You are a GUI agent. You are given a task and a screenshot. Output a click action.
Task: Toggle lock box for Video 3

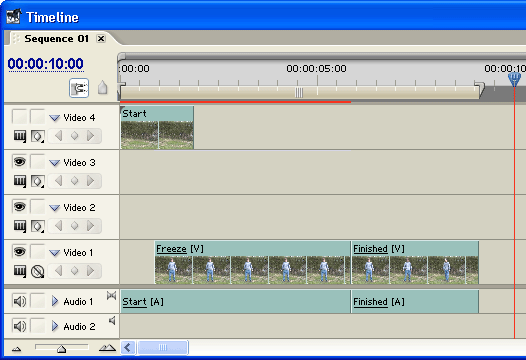click(38, 161)
